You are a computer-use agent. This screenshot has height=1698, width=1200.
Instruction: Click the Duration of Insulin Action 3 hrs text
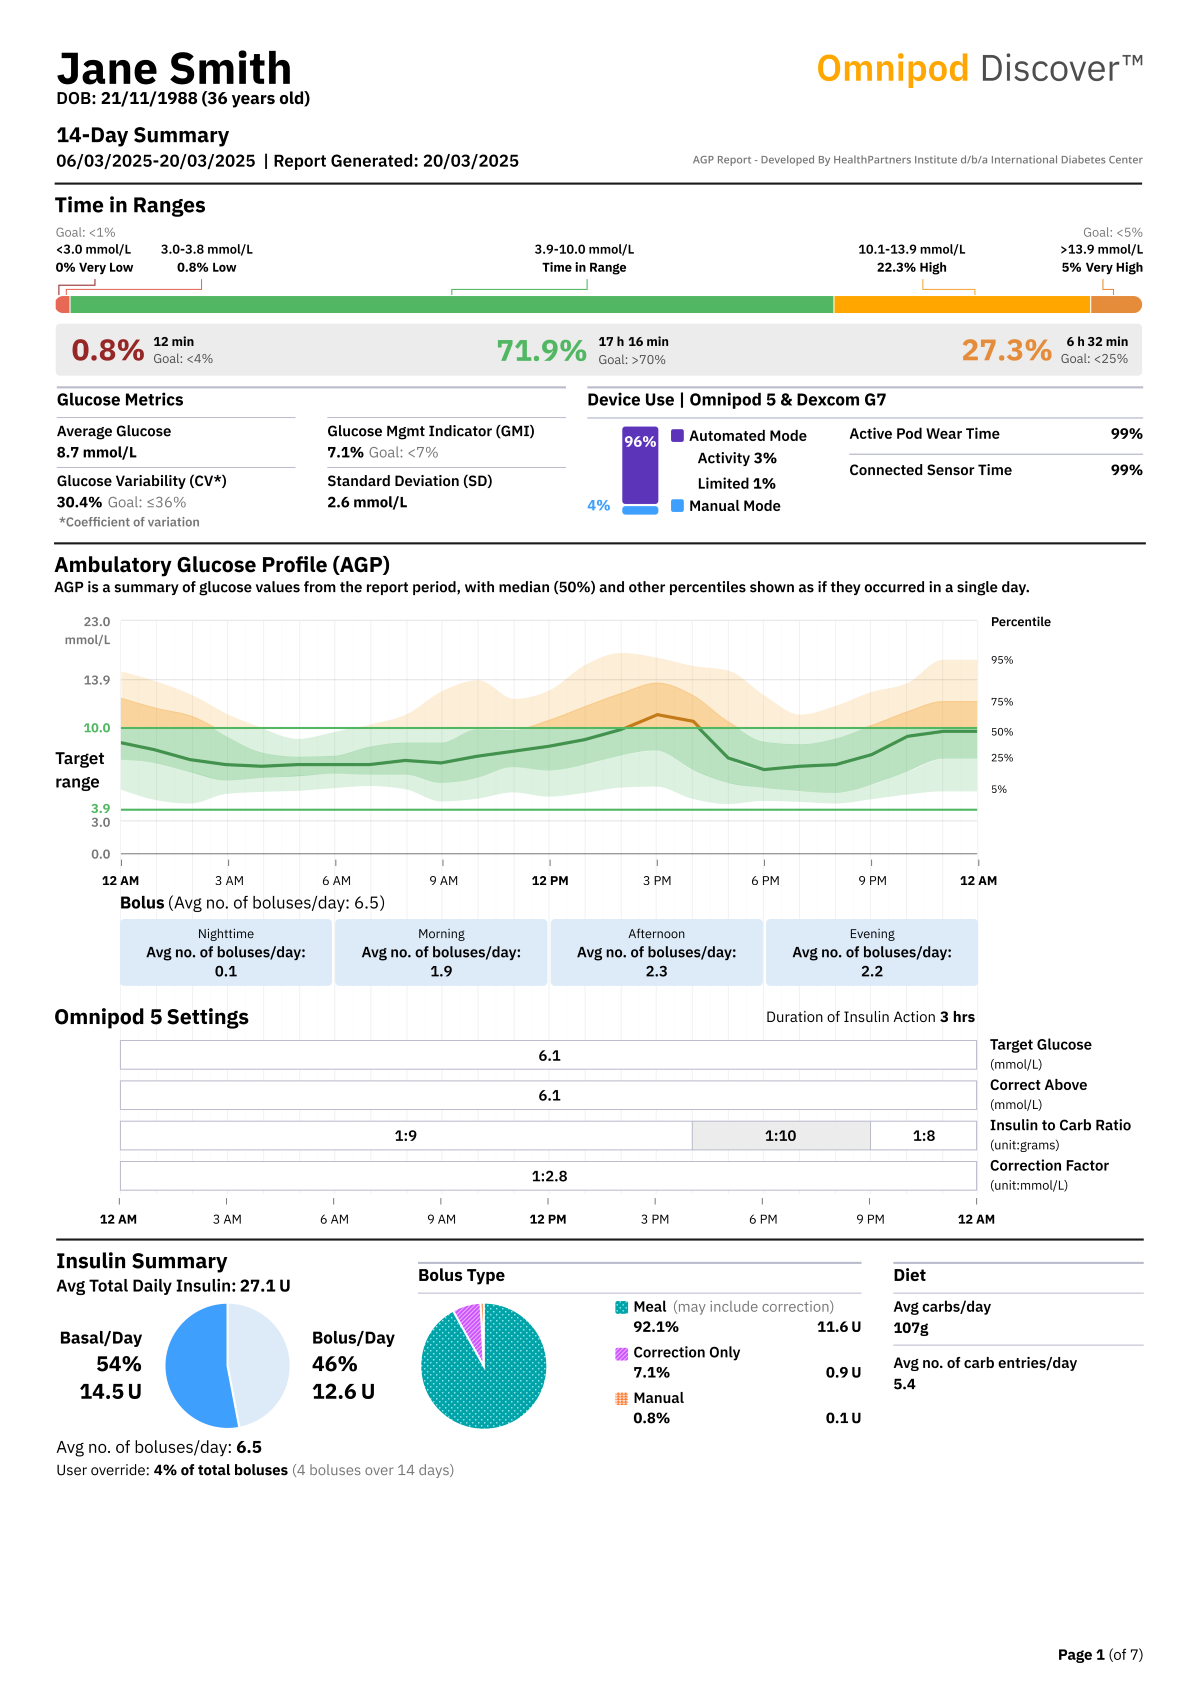point(870,1017)
